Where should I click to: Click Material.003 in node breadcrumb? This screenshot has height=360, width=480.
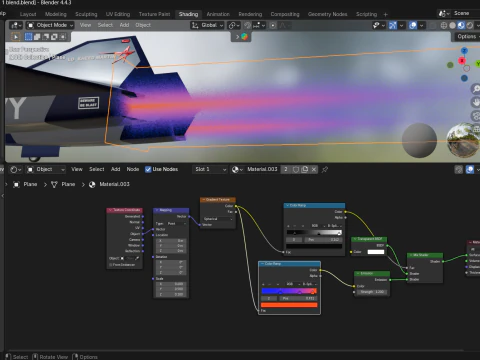[110, 184]
